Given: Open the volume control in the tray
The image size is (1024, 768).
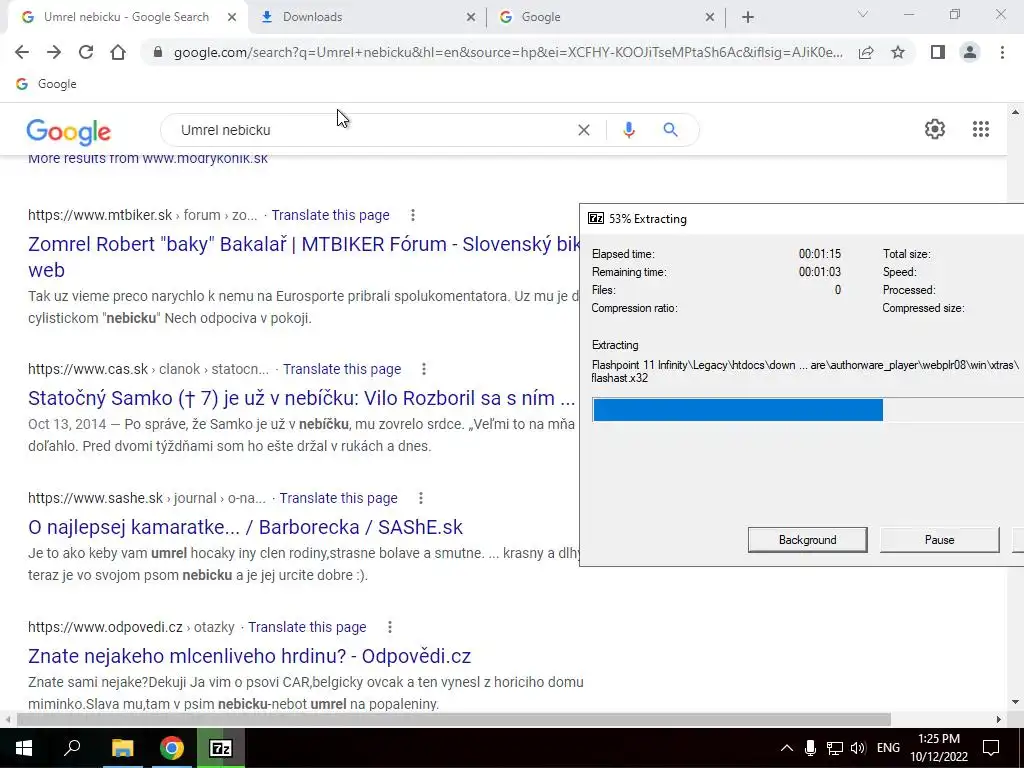Looking at the screenshot, I should [x=858, y=748].
